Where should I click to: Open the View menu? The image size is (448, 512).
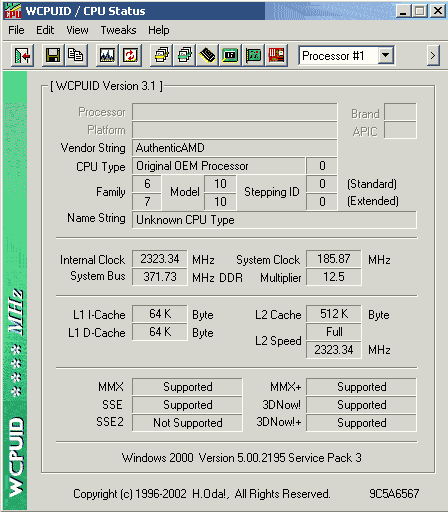77,30
